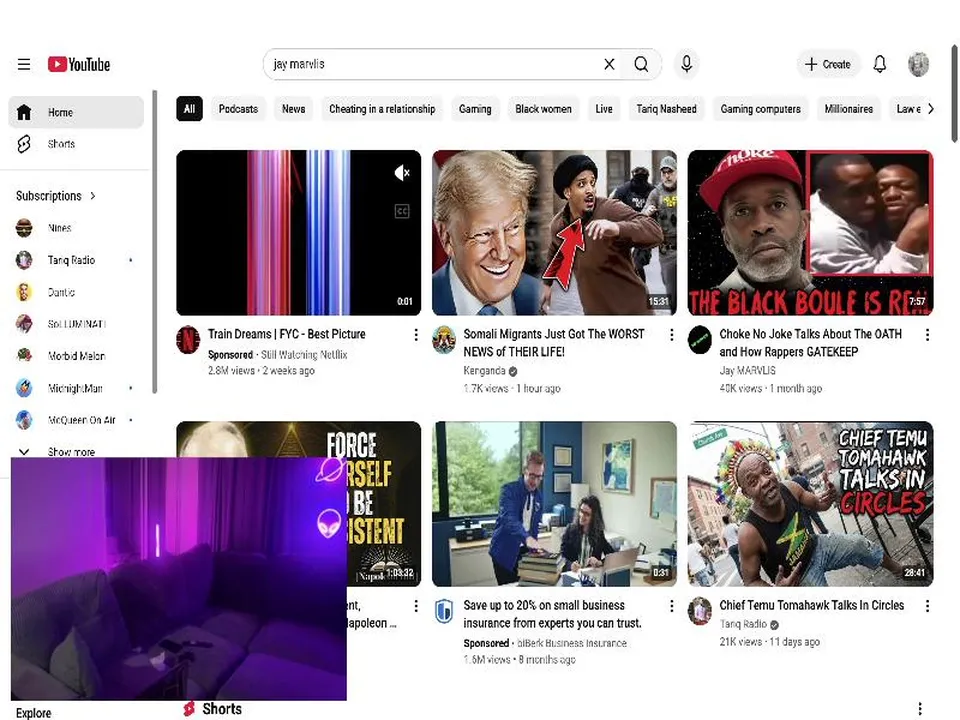
Task: Start voice search with microphone
Action: pyautogui.click(x=686, y=64)
